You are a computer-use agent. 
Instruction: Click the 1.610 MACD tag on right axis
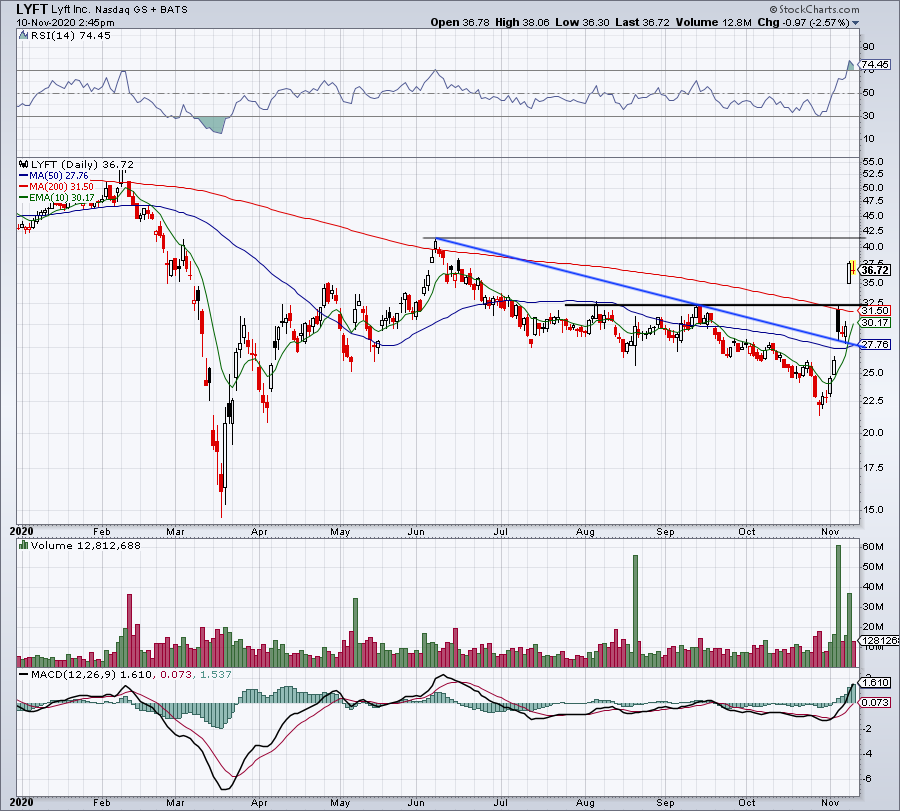(x=875, y=683)
